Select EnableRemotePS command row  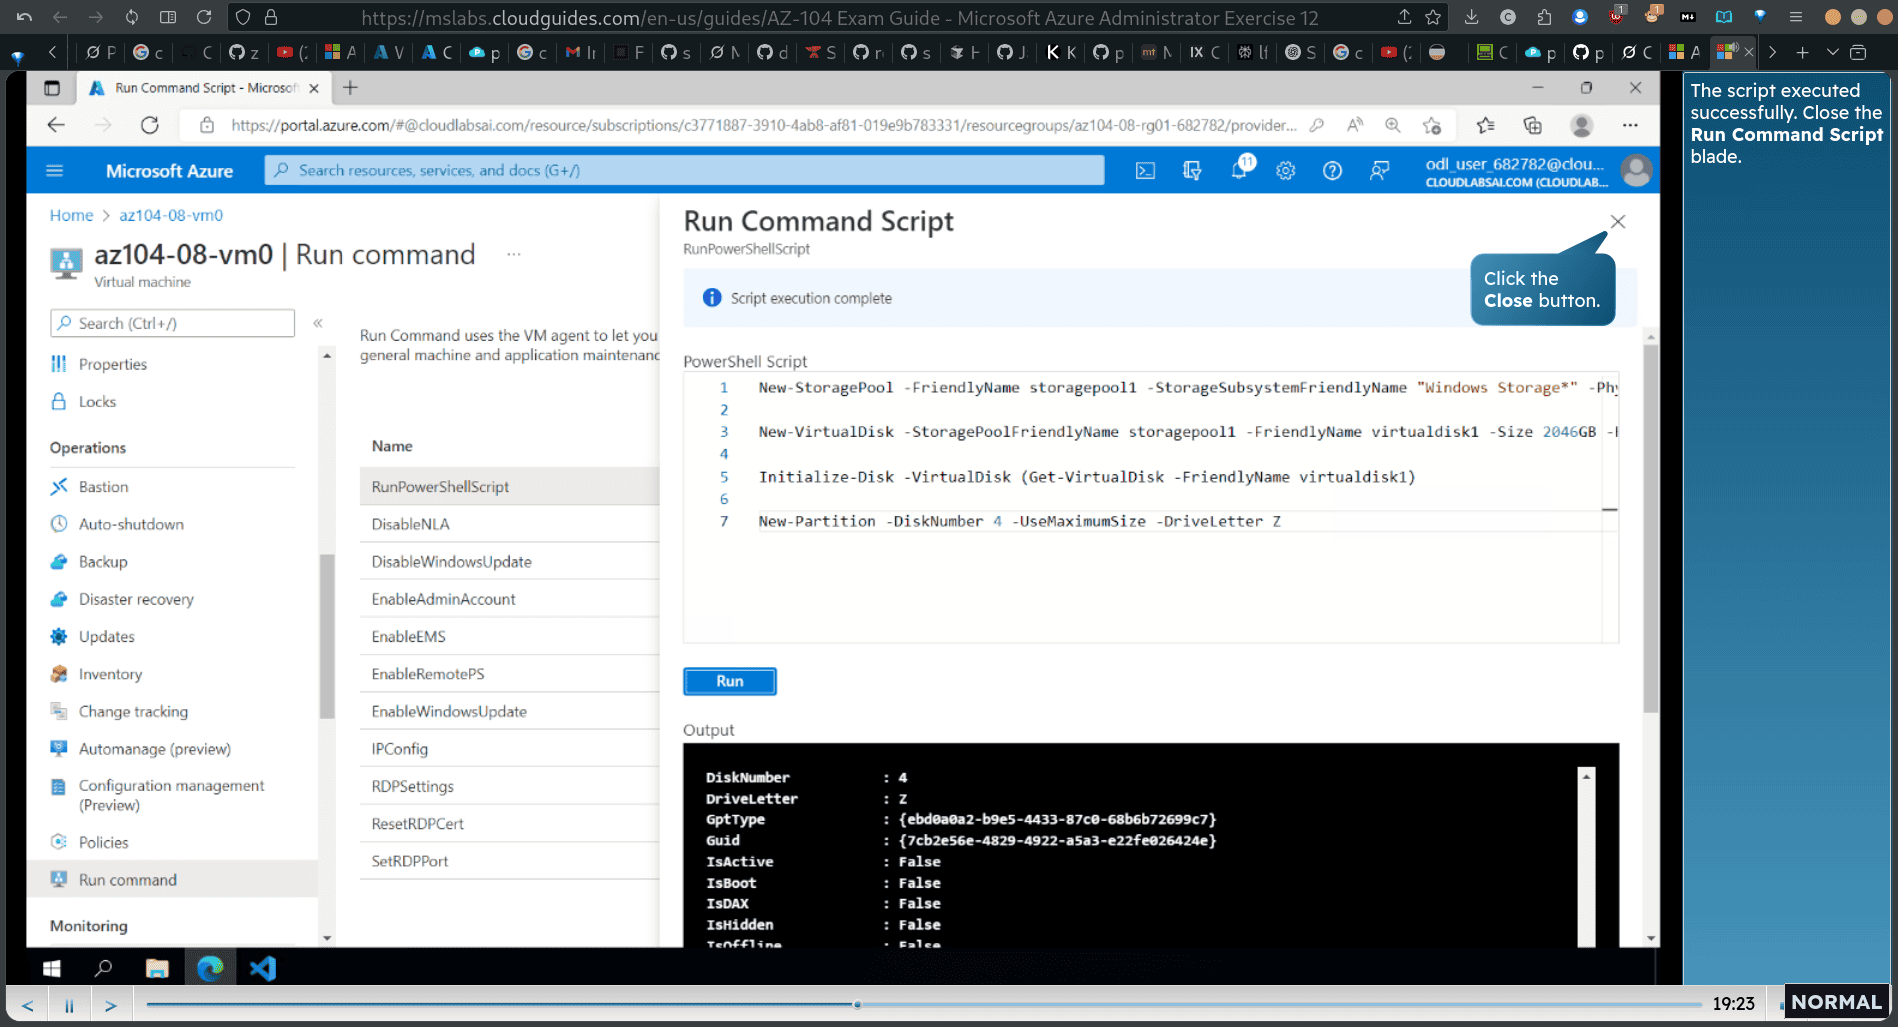pos(509,674)
